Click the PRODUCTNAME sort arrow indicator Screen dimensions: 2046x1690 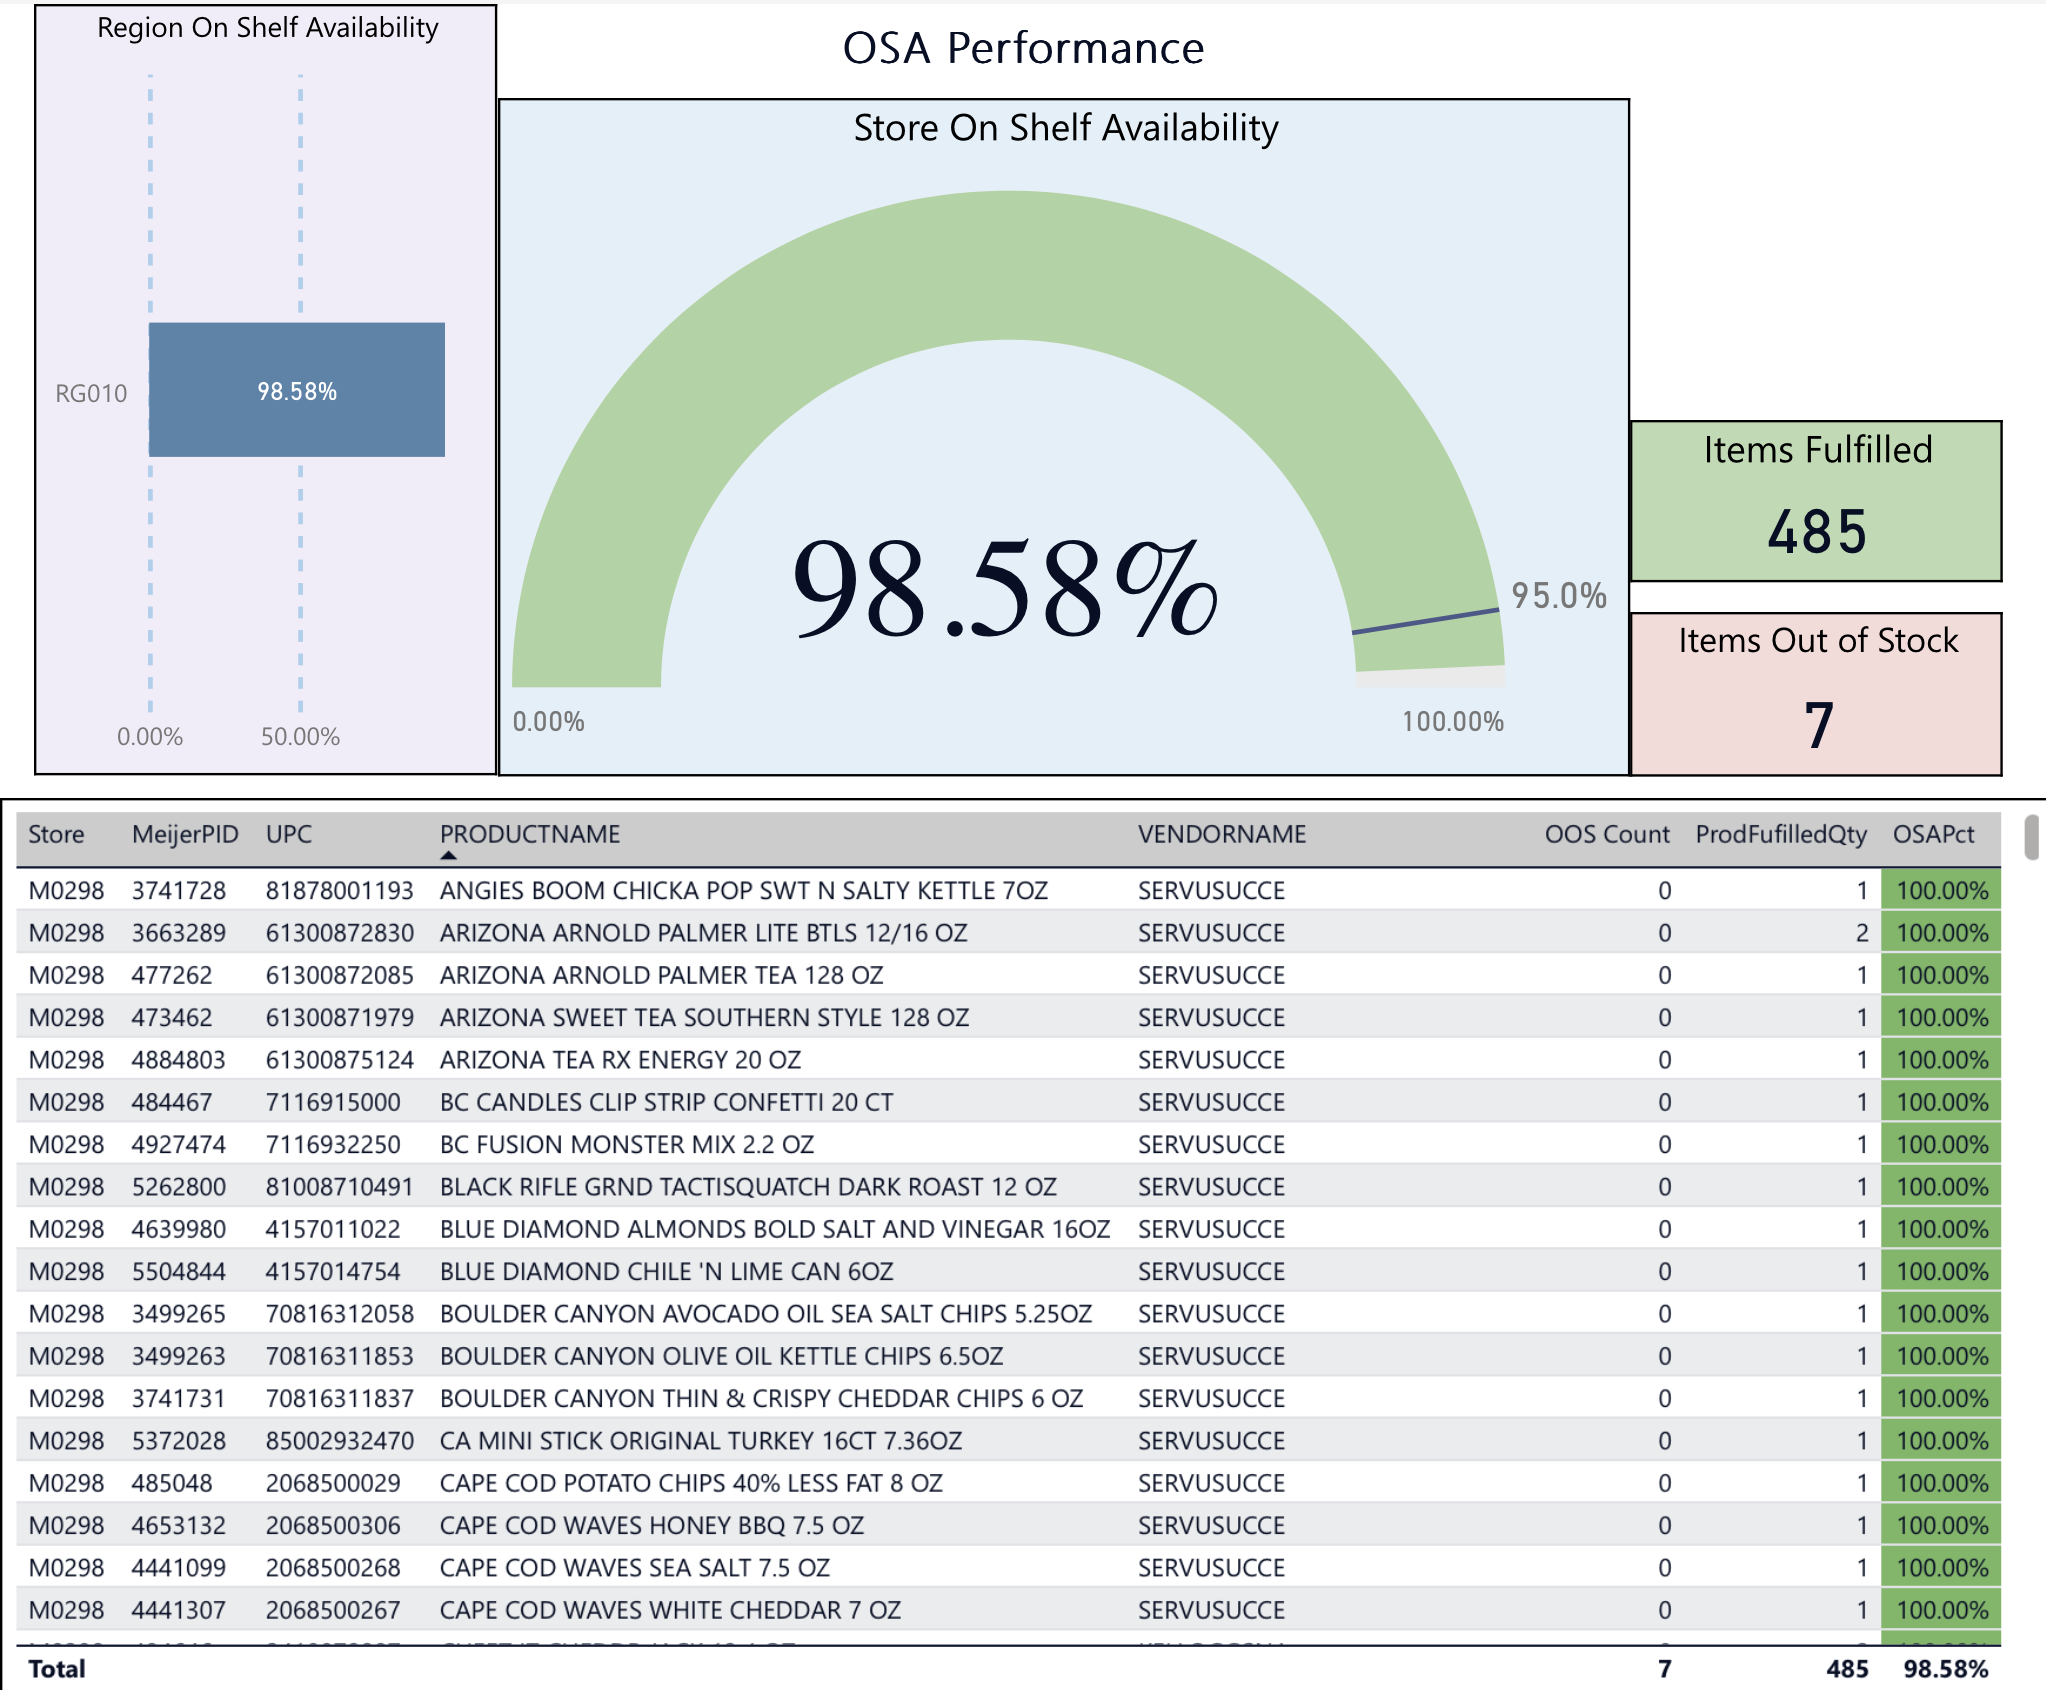[x=448, y=856]
